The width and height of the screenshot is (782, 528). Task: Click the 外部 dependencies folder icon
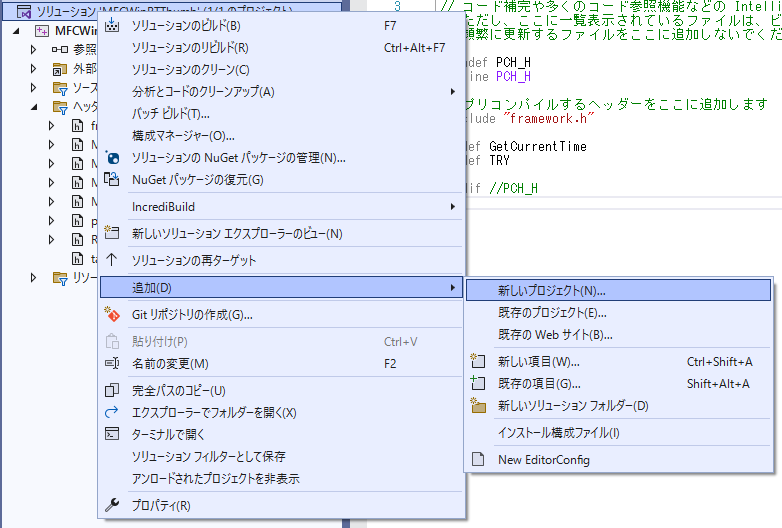60,69
